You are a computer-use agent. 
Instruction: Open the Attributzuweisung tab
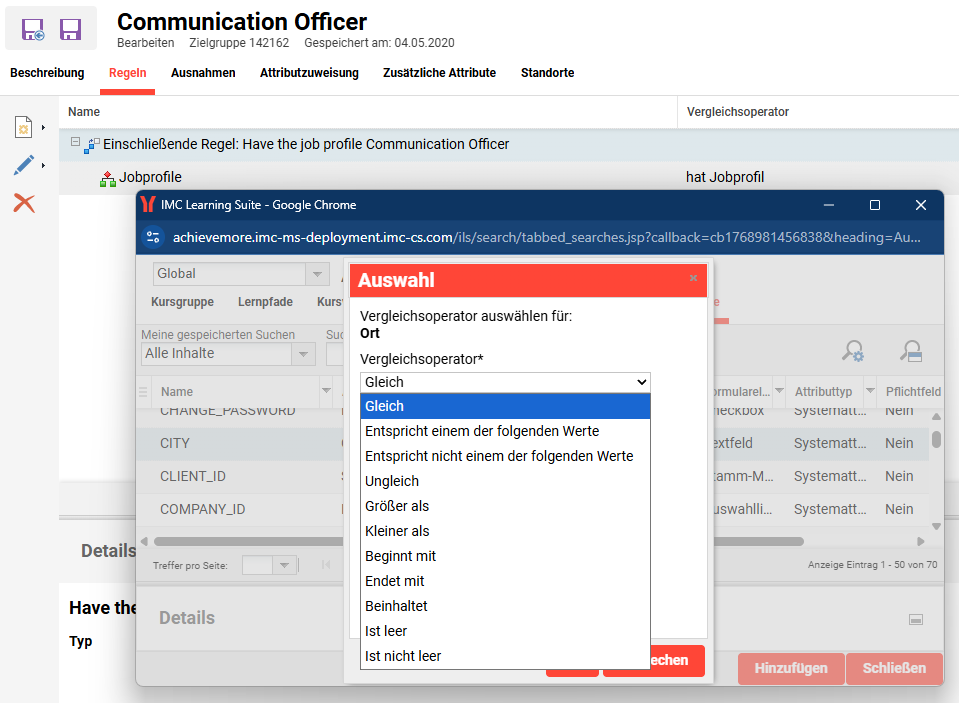click(309, 73)
